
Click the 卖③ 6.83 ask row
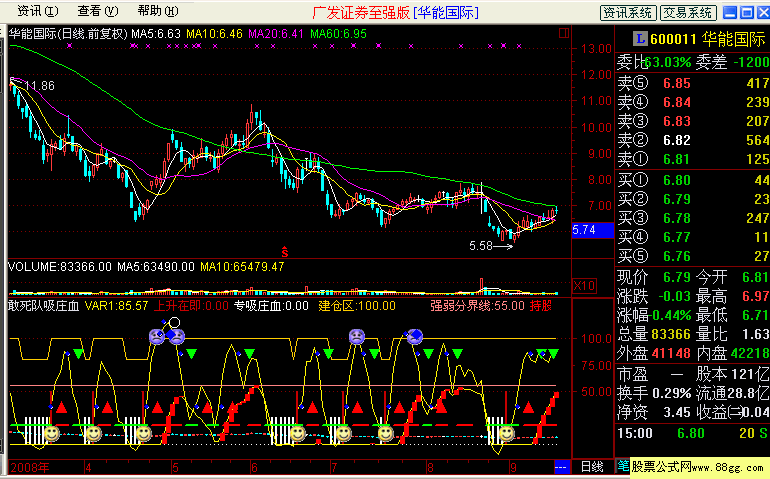[692, 121]
